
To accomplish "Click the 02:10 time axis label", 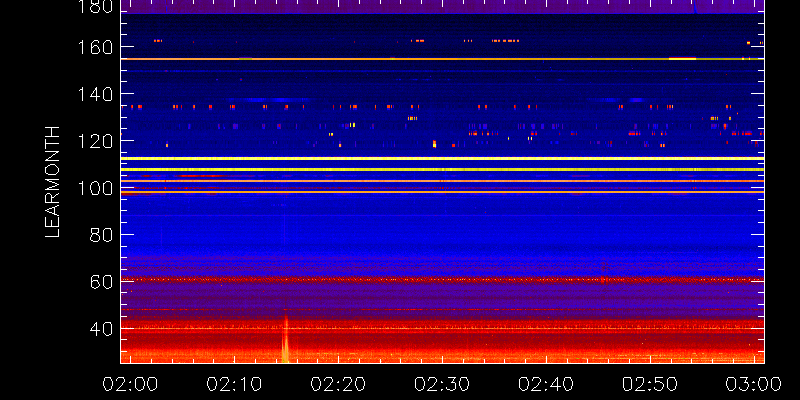I will tap(234, 384).
